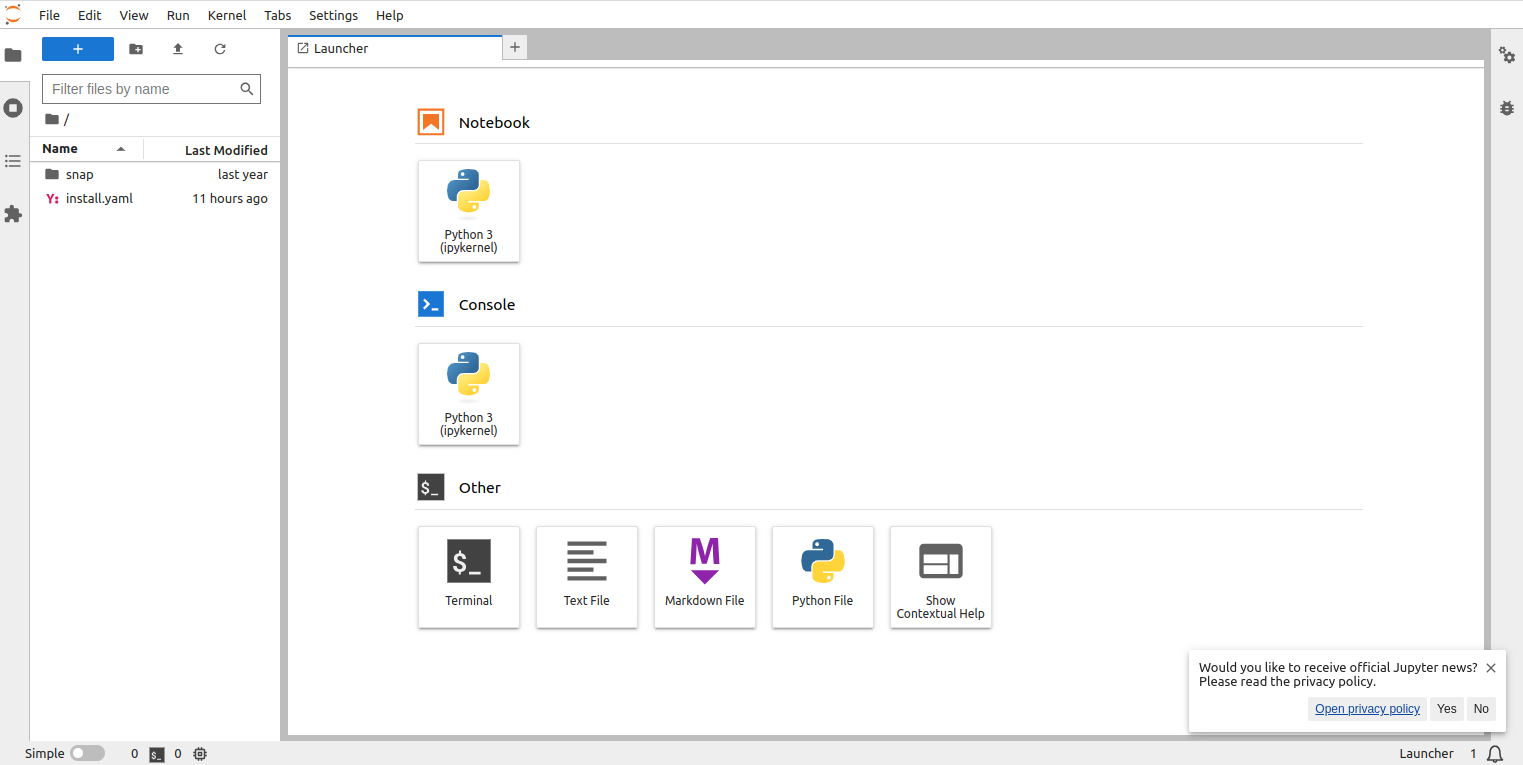Open the Debugger bug icon panel
The image size is (1523, 765).
[1506, 108]
